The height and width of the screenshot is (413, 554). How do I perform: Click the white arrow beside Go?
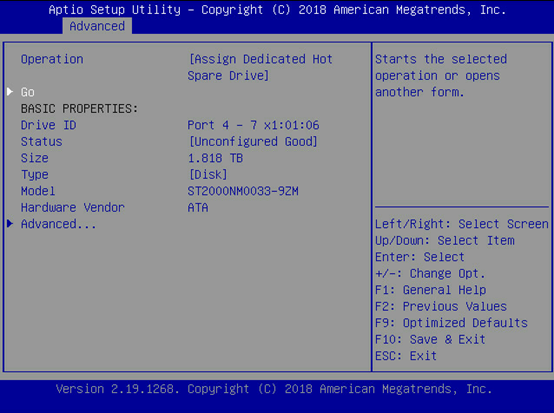(10, 92)
